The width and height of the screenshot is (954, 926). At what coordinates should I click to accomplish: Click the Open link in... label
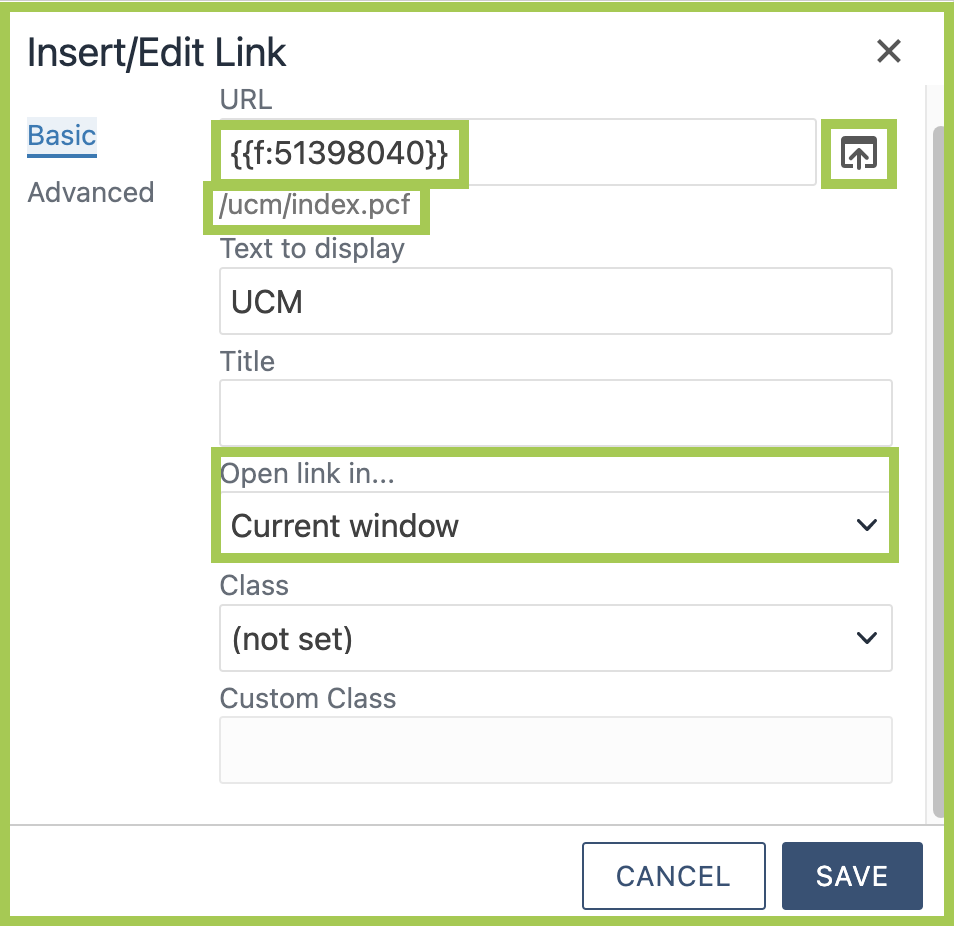tap(307, 473)
